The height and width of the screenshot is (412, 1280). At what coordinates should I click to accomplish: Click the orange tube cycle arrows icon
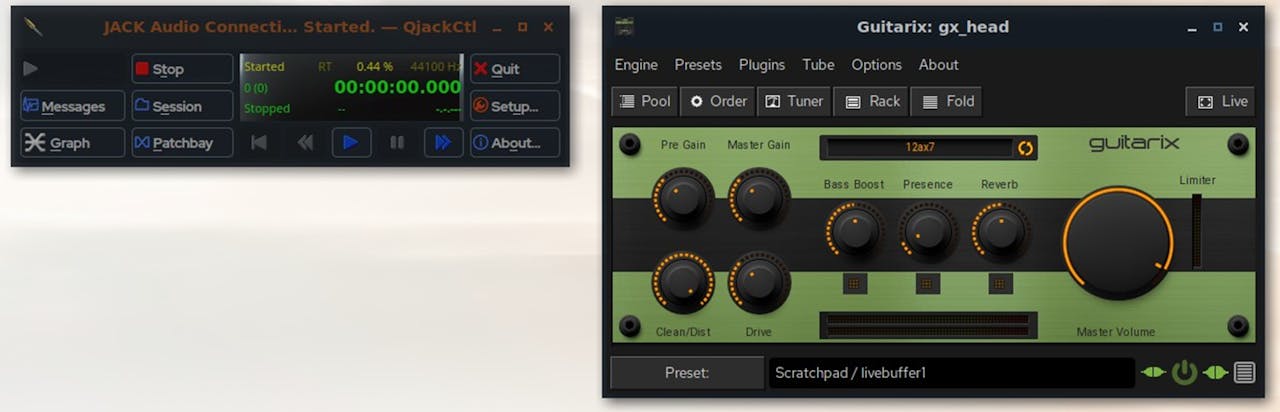click(1026, 149)
